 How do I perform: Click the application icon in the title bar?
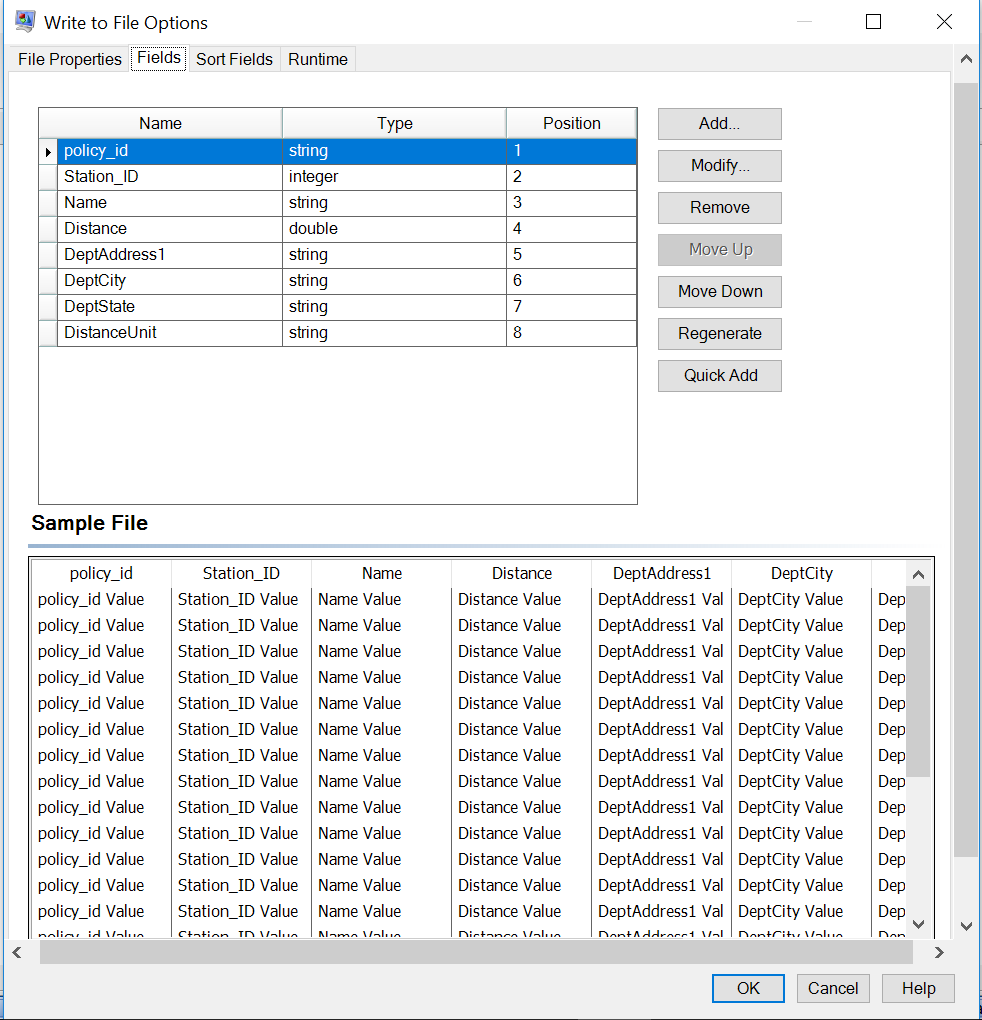click(24, 20)
